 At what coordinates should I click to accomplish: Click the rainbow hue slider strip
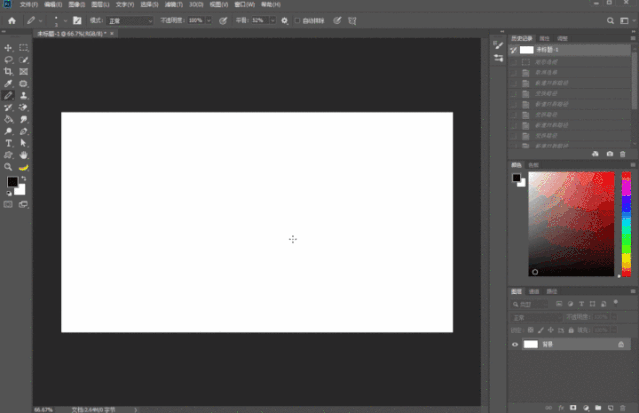(x=626, y=224)
